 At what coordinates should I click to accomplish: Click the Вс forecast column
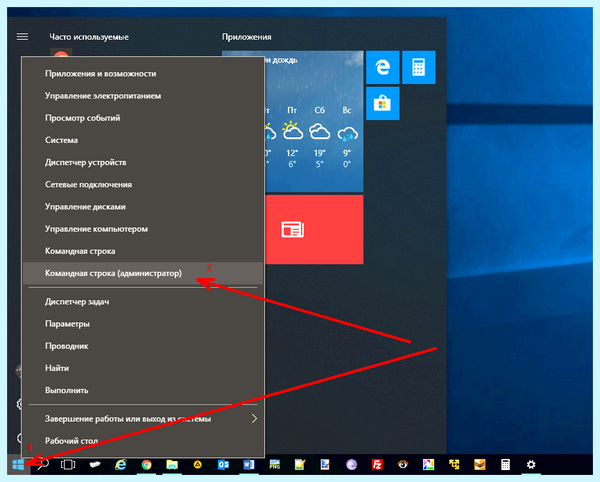click(x=347, y=137)
